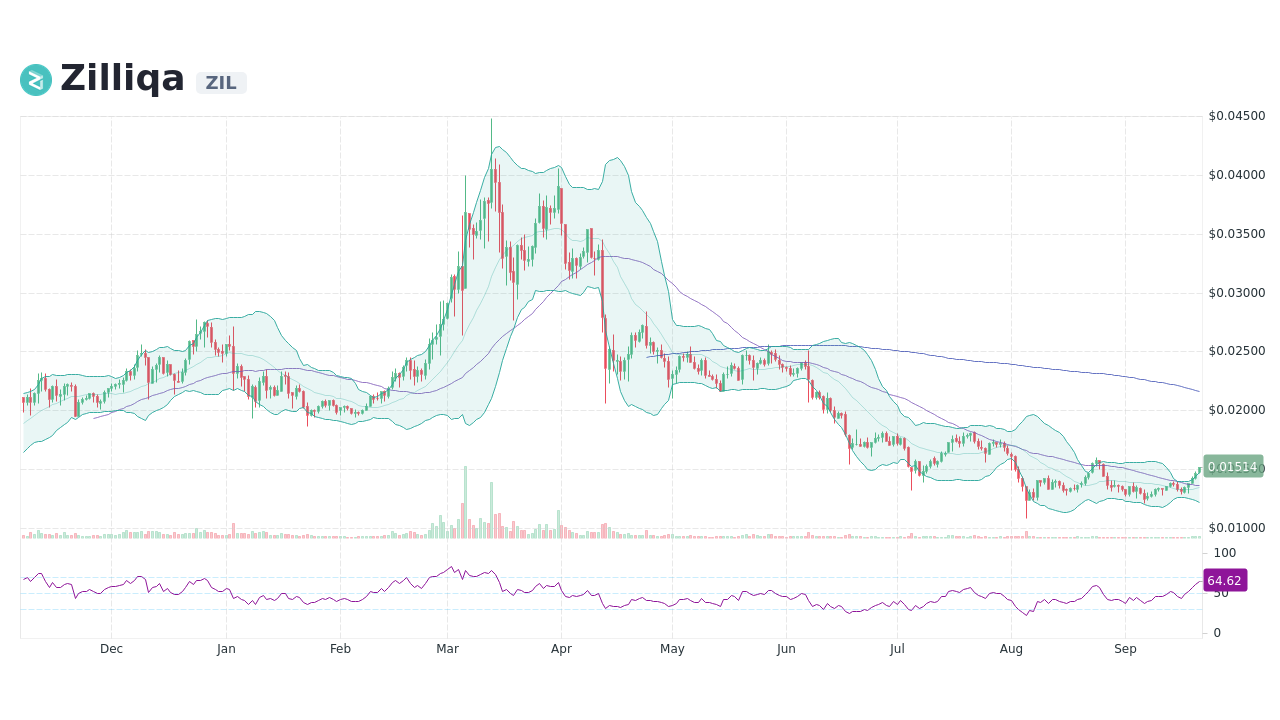The image size is (1280, 720).
Task: Click the Feb date axis label
Action: pyautogui.click(x=341, y=649)
